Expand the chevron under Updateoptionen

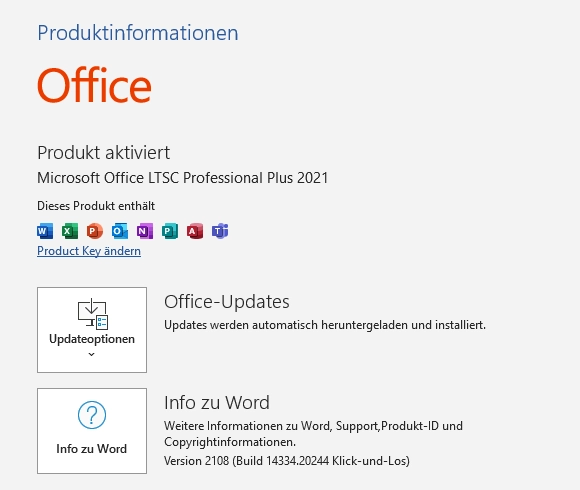click(92, 354)
